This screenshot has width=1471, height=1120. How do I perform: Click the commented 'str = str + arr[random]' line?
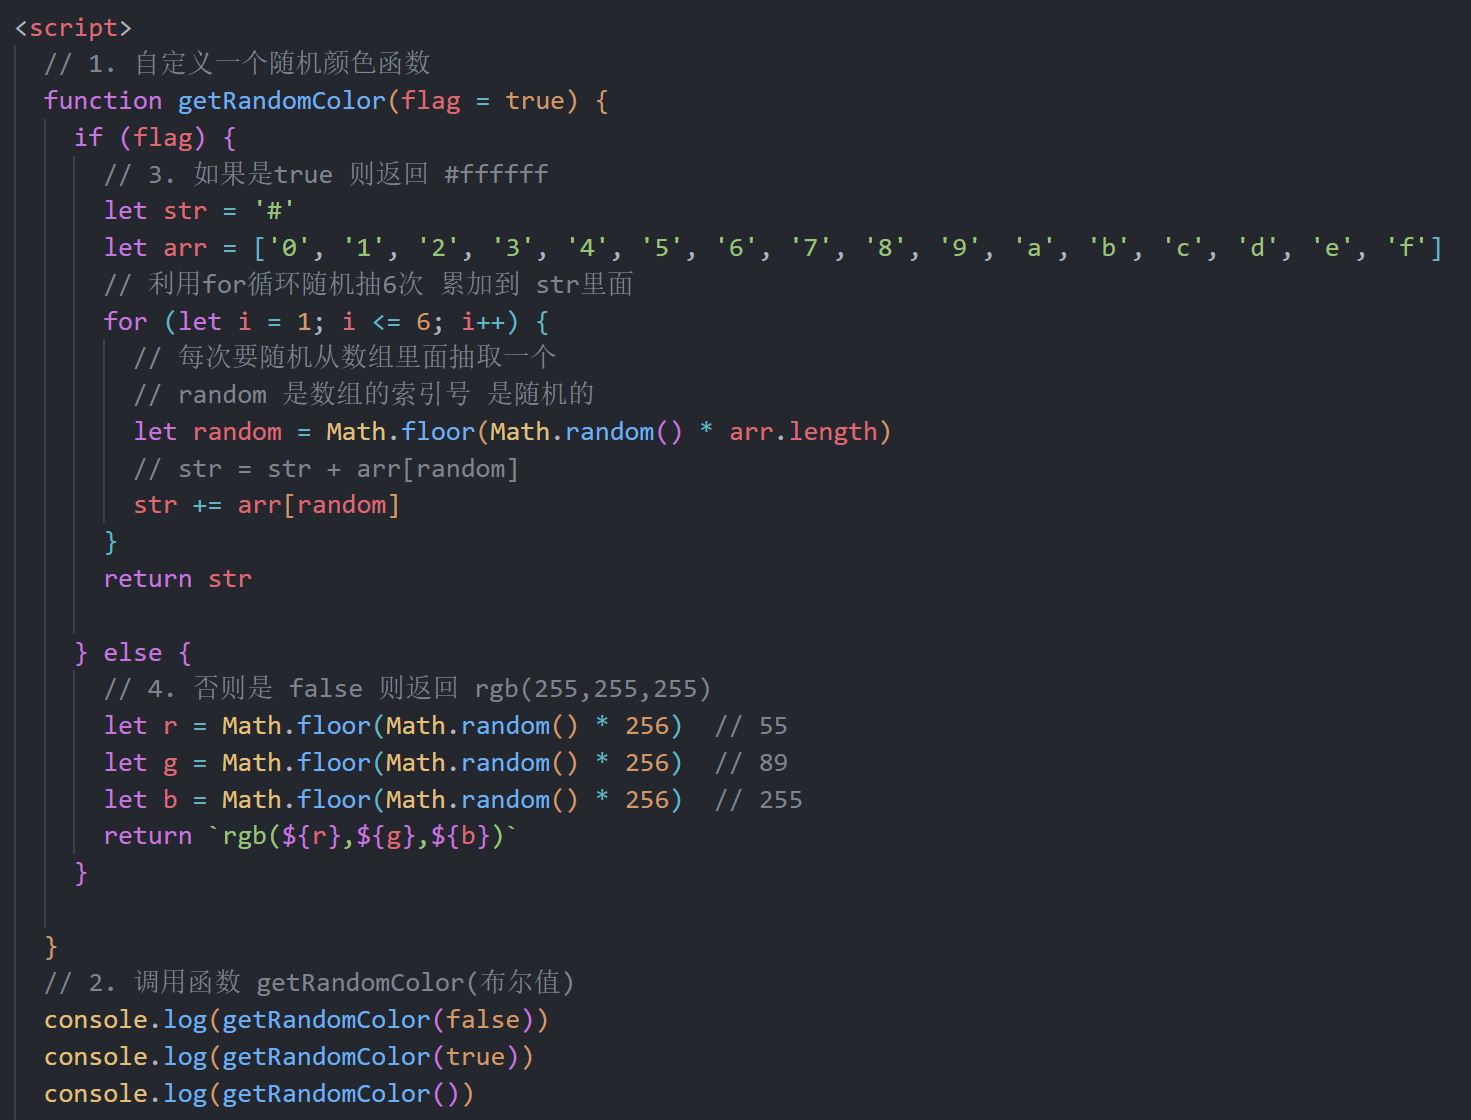(326, 469)
